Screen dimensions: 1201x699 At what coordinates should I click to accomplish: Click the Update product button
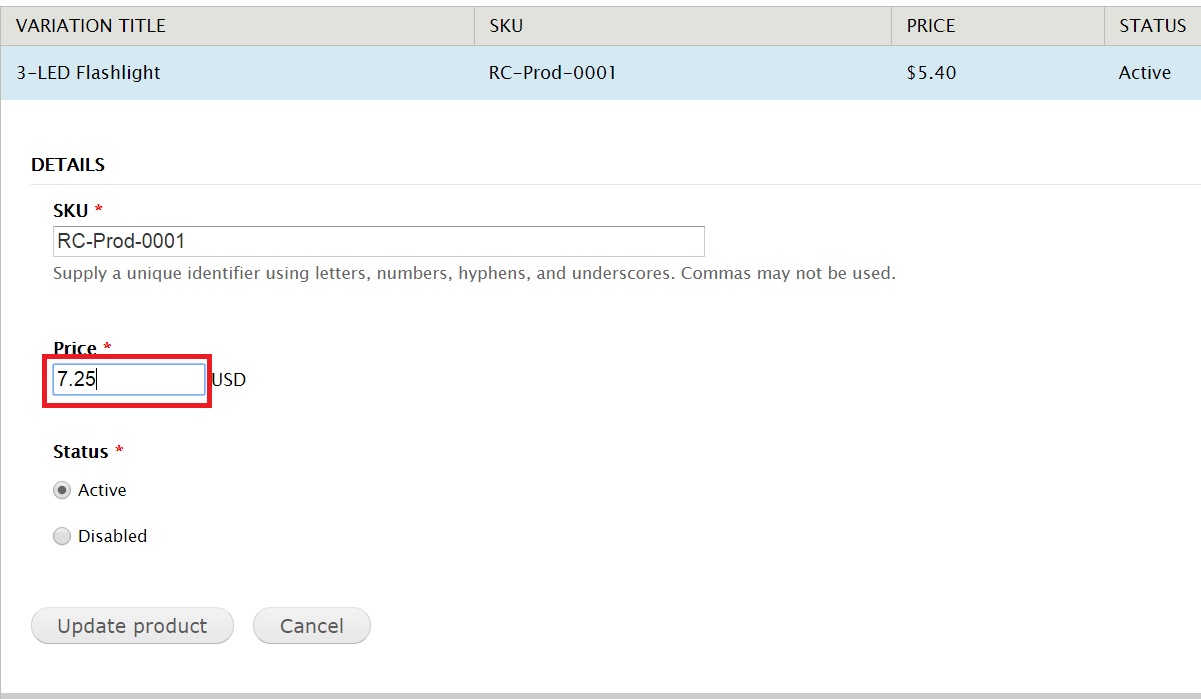pyautogui.click(x=131, y=626)
